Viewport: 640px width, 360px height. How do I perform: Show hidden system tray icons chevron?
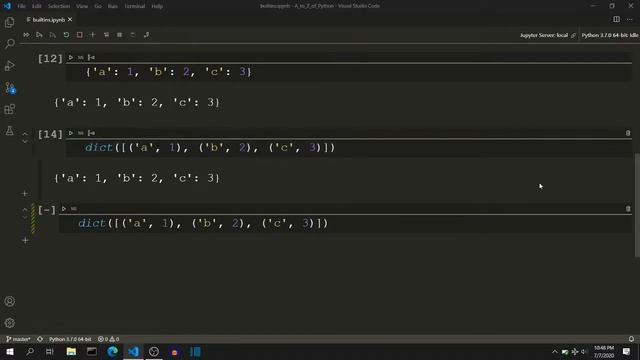(554, 352)
